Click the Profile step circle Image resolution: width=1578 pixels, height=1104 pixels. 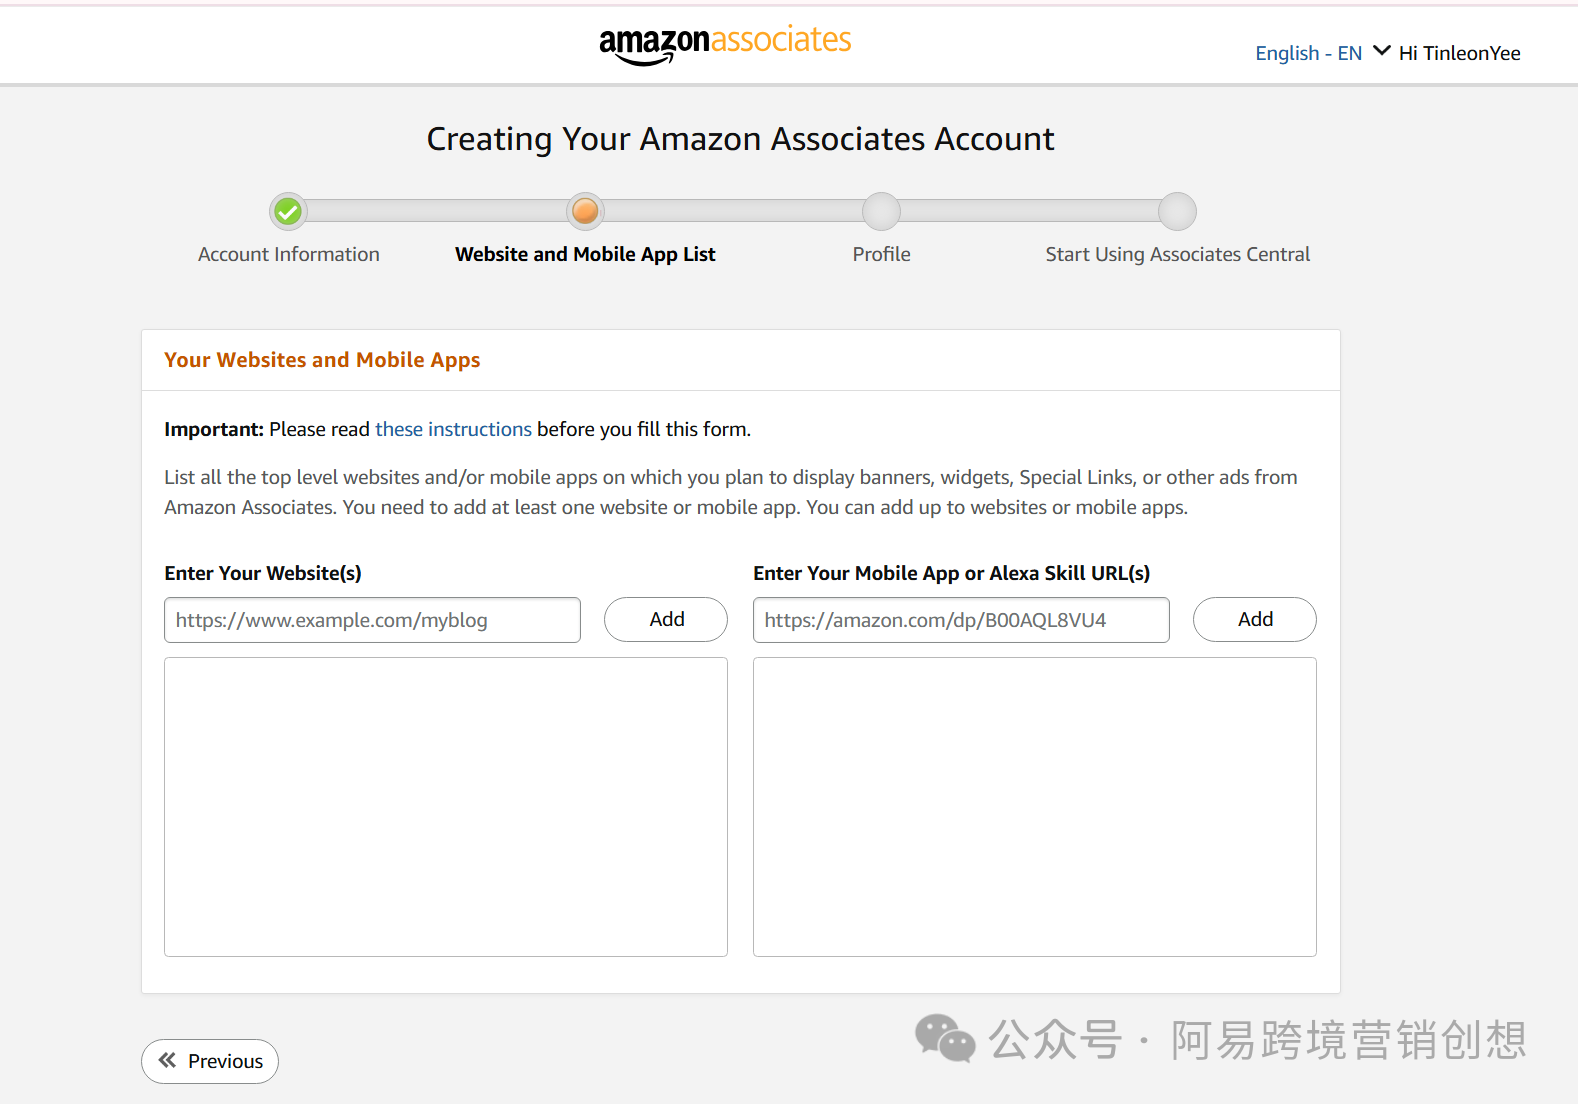pyautogui.click(x=881, y=211)
